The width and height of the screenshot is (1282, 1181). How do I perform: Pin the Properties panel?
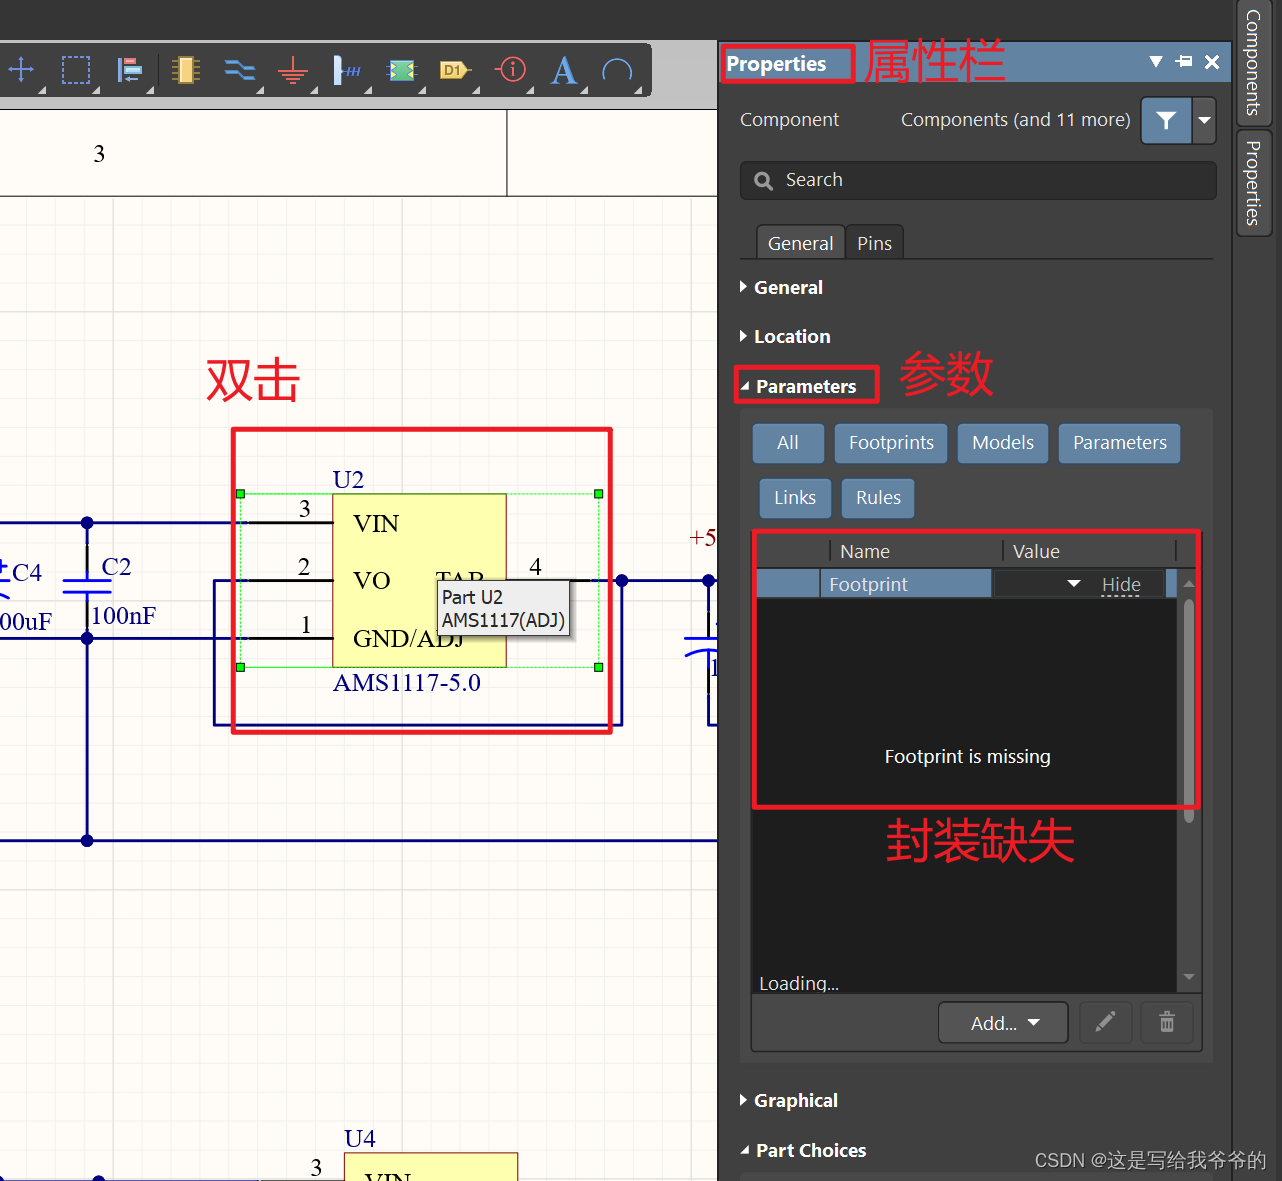[1184, 62]
